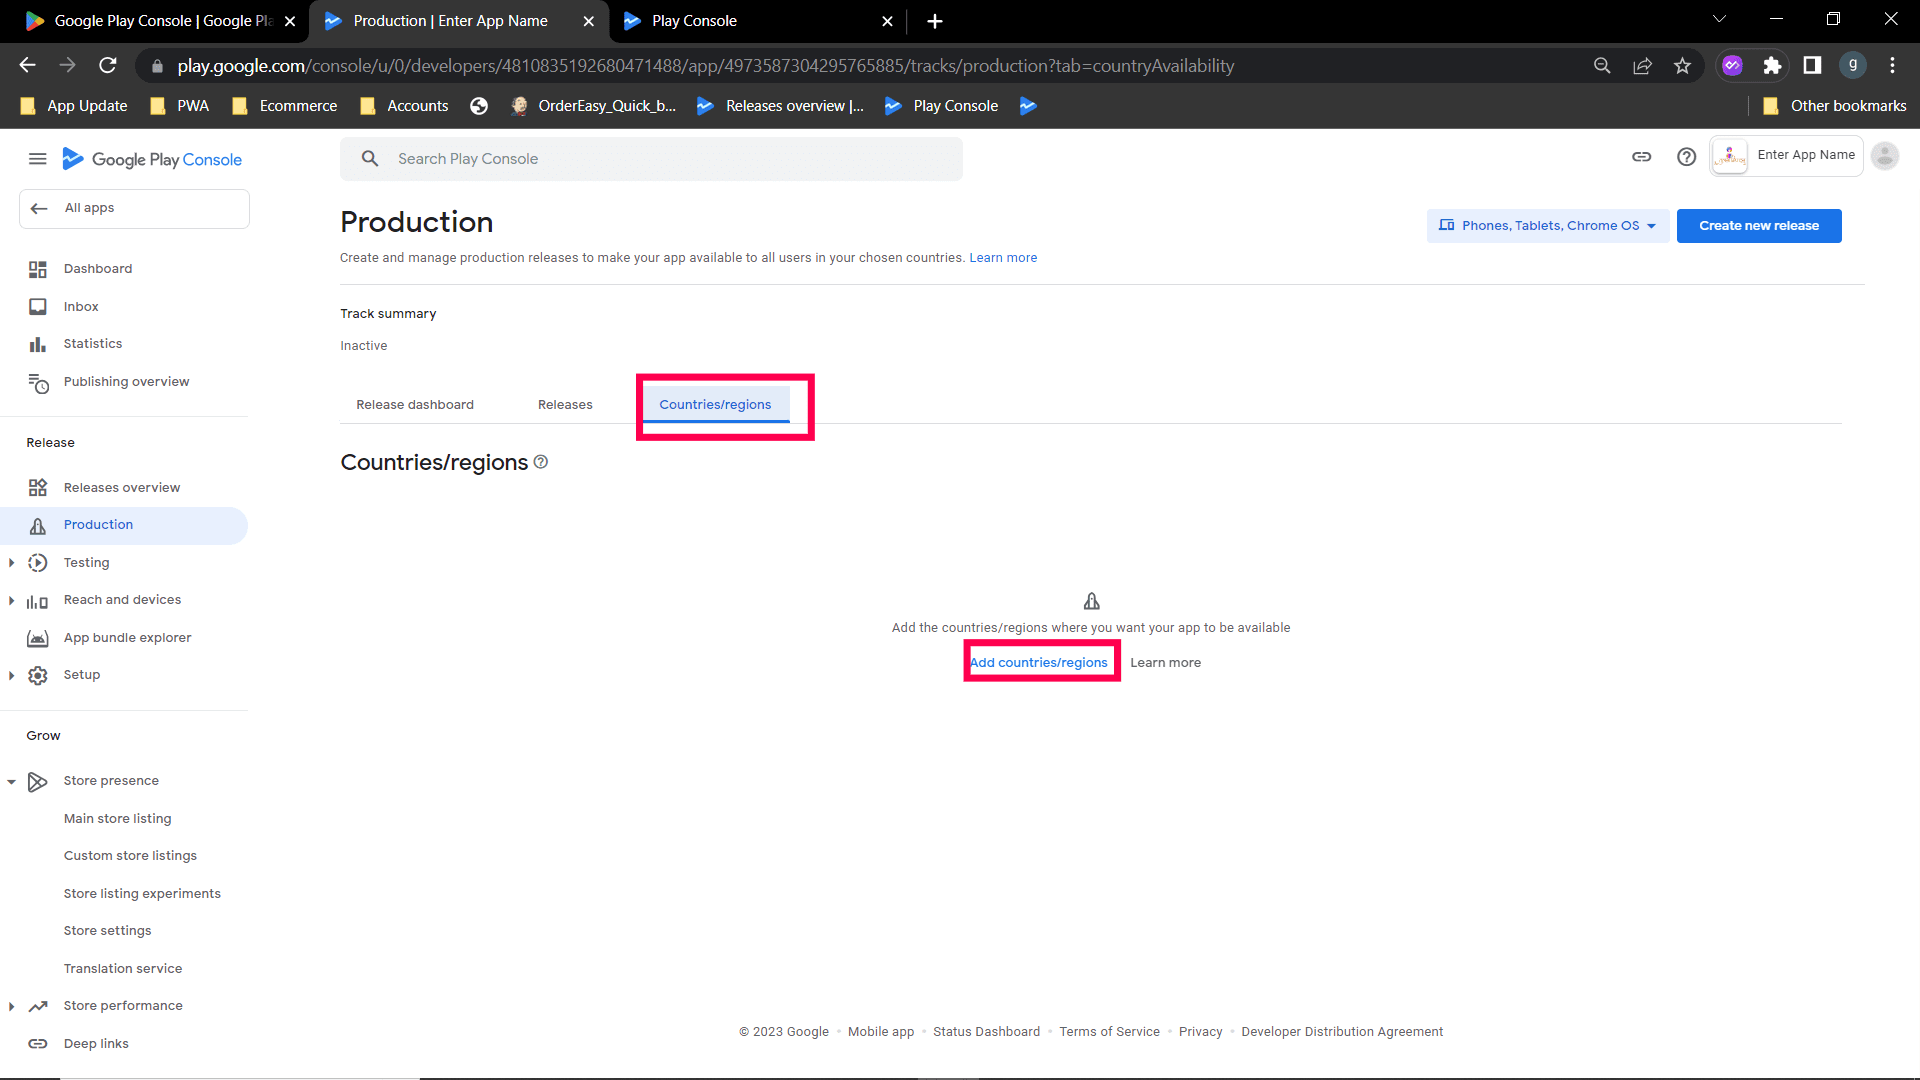Open the help question mark icon
The width and height of the screenshot is (1920, 1080).
[x=1686, y=157]
